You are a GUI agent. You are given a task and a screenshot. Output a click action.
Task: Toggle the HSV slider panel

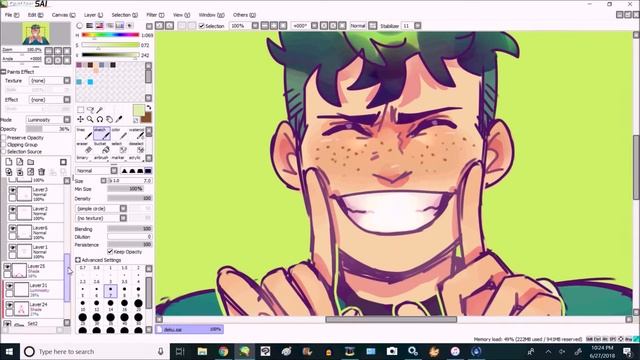tap(99, 26)
